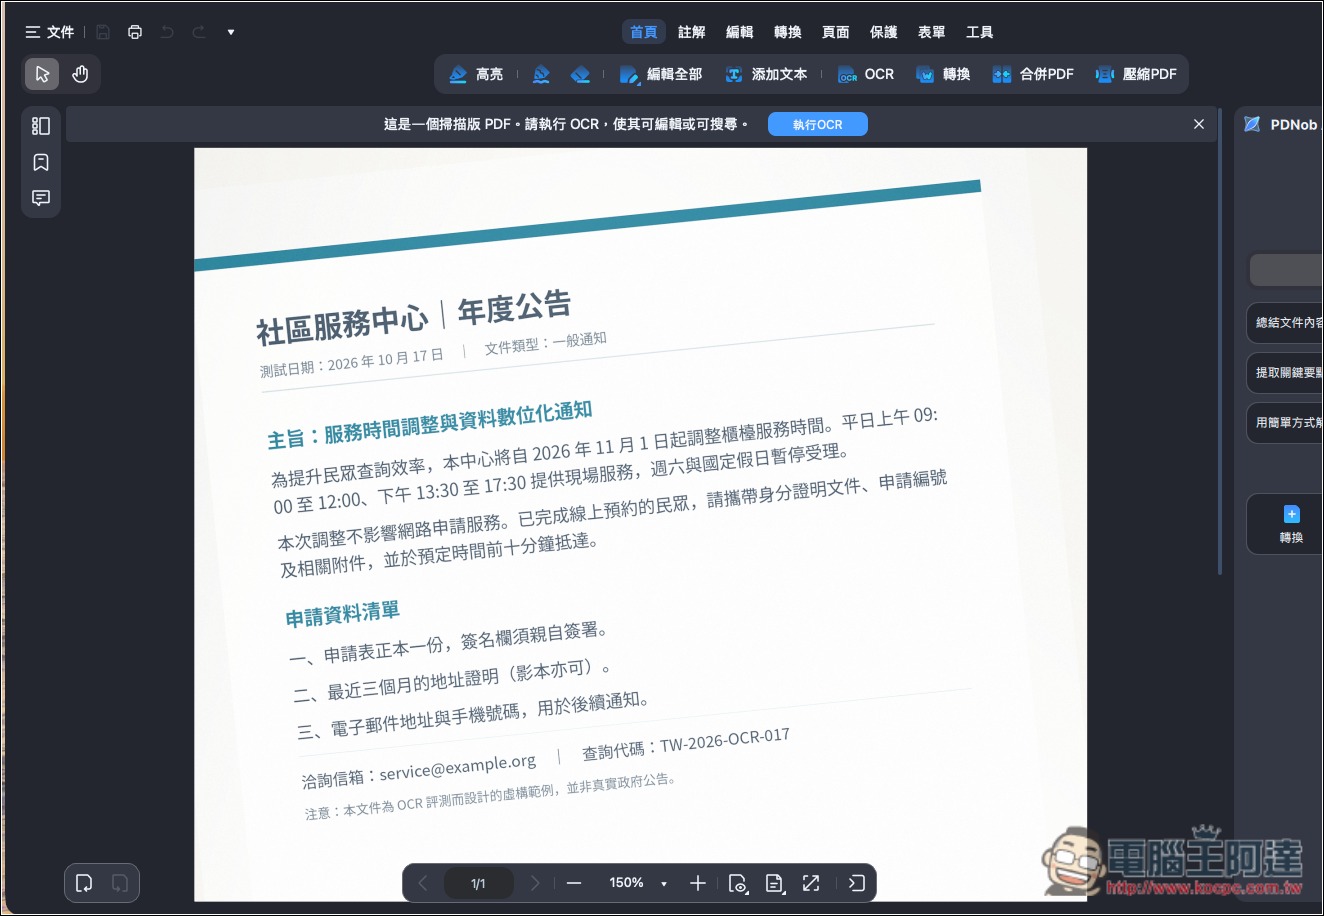This screenshot has width=1324, height=916.
Task: Open the page layout icon in the bottom bar
Action: (x=774, y=883)
